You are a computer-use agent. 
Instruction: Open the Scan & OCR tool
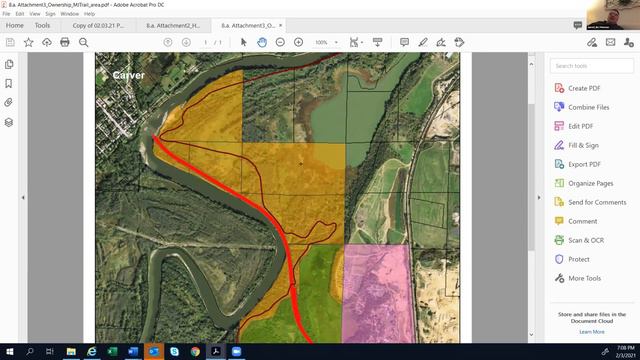pos(579,240)
